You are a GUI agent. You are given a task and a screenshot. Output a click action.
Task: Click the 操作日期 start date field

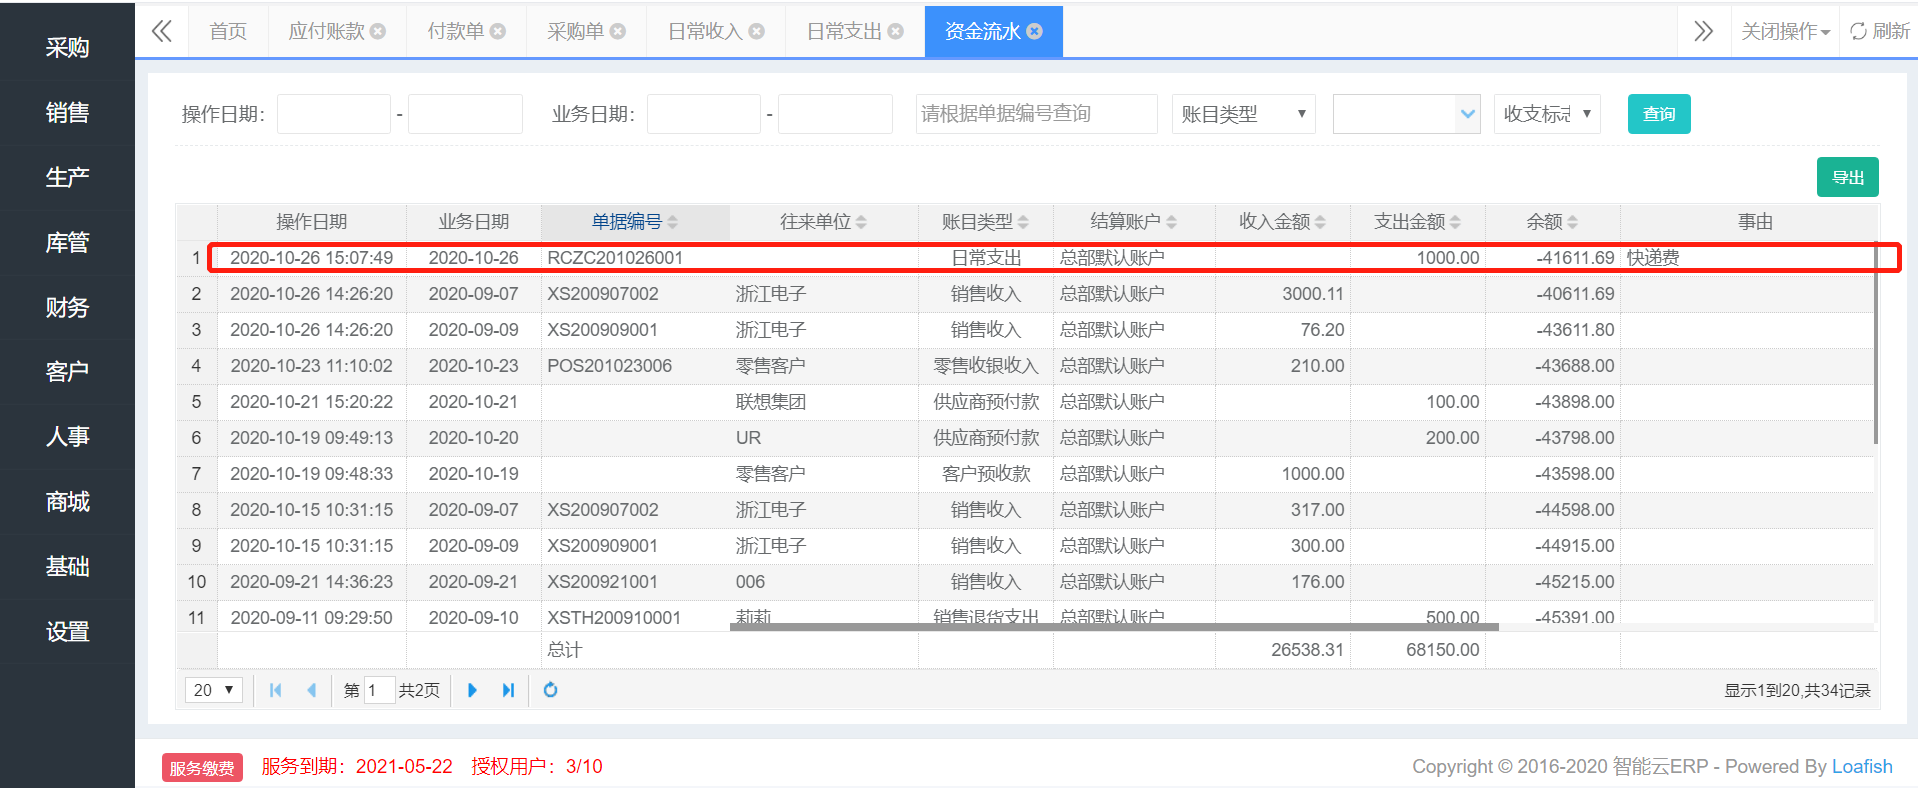[334, 114]
